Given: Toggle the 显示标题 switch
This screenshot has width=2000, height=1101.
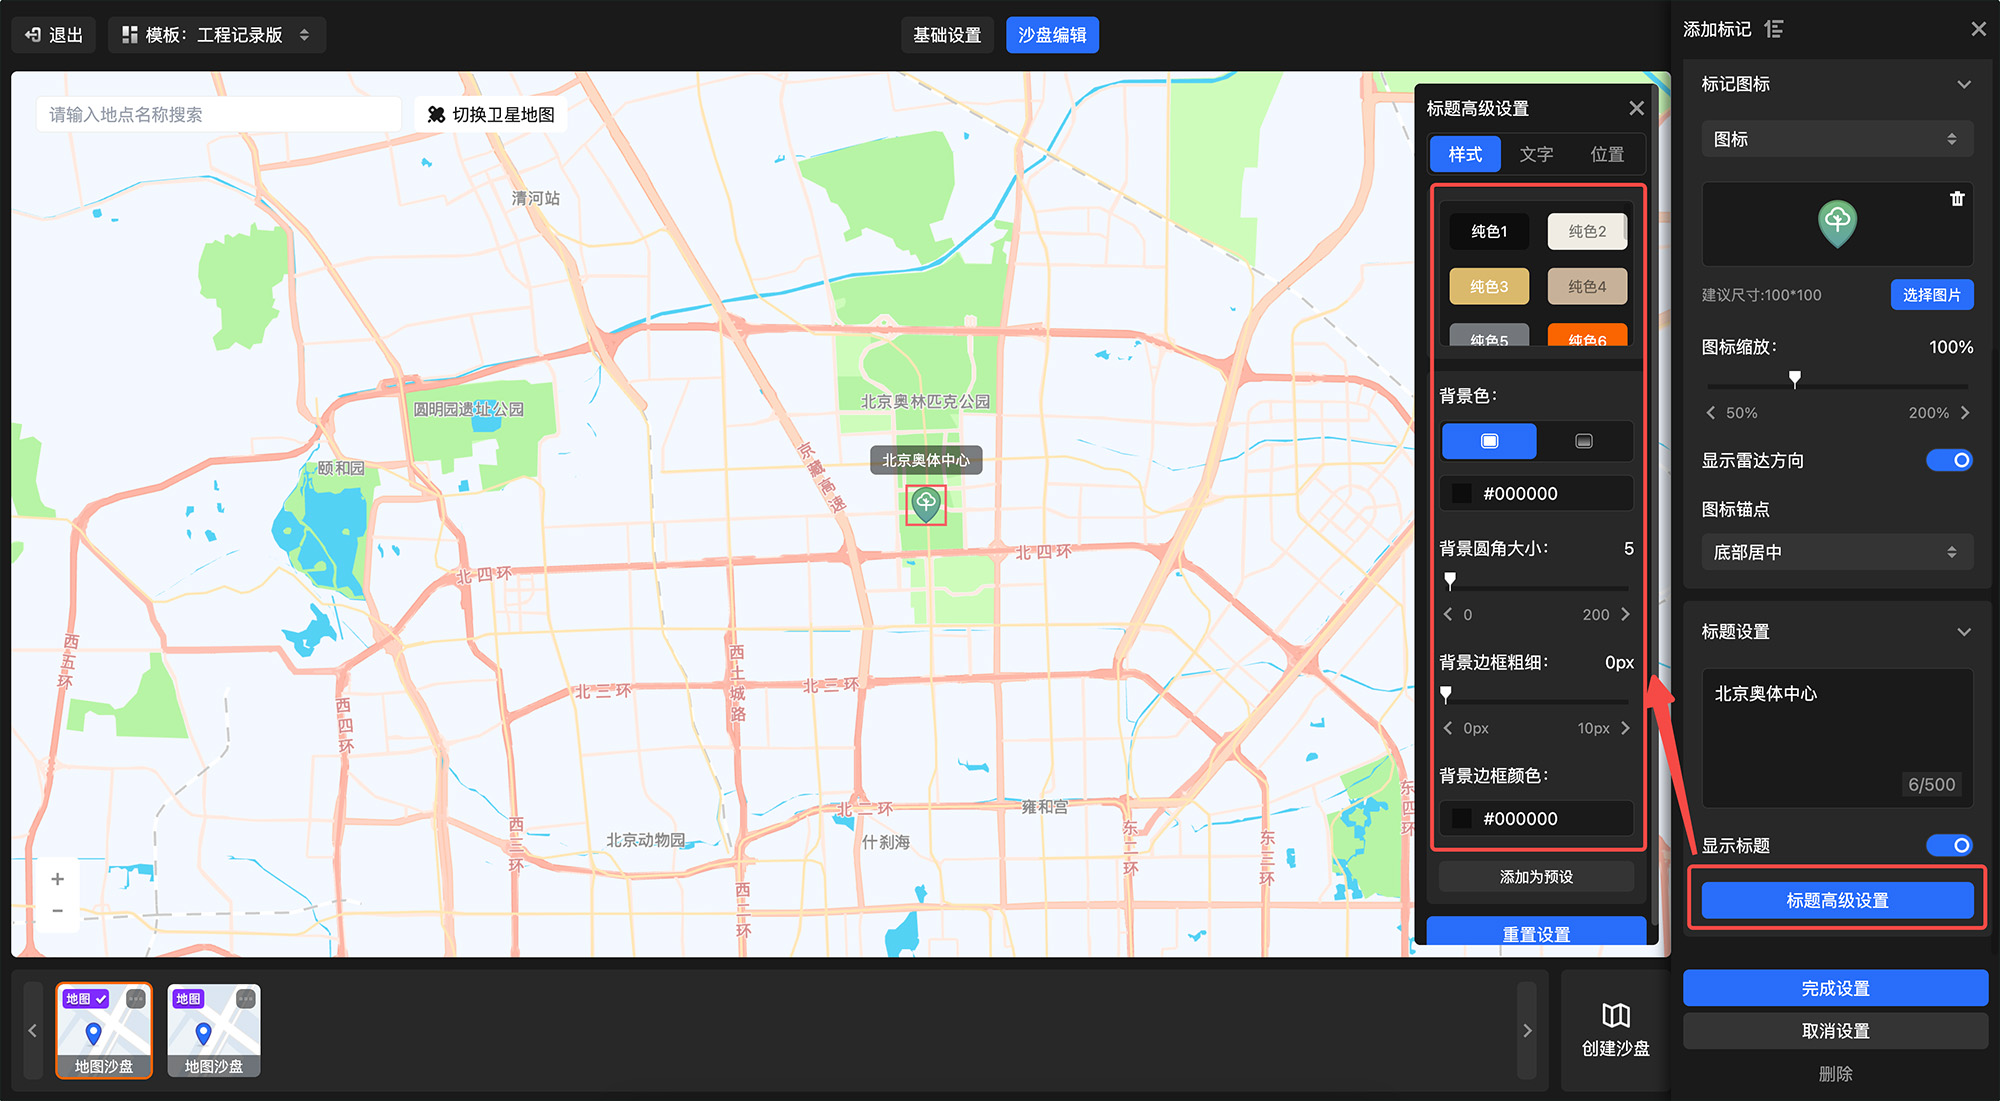Looking at the screenshot, I should (x=1948, y=845).
